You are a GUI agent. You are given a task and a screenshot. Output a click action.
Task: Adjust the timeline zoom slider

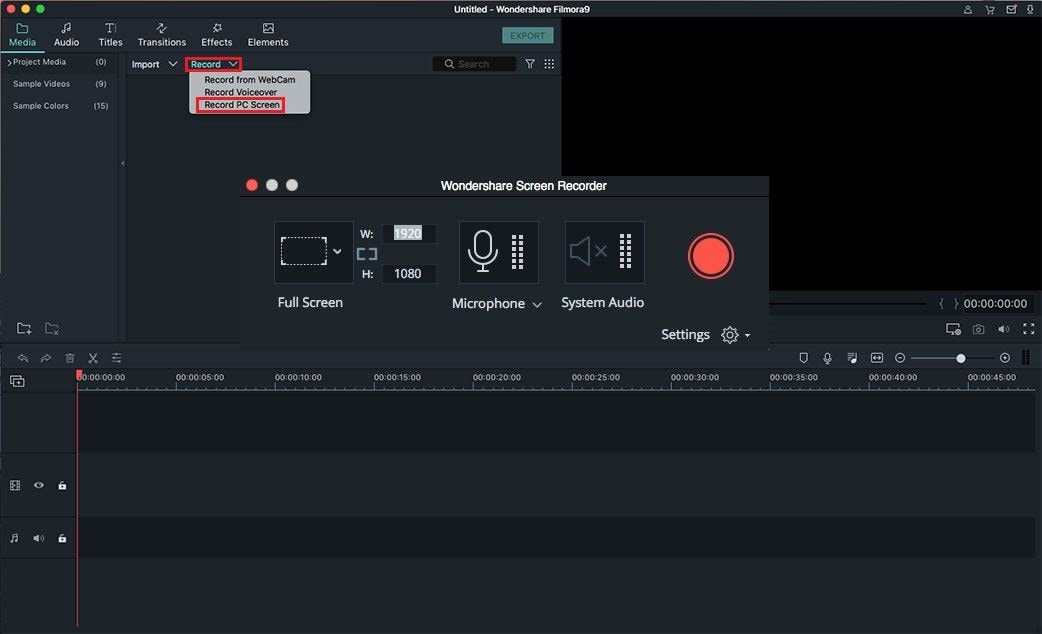pos(960,358)
